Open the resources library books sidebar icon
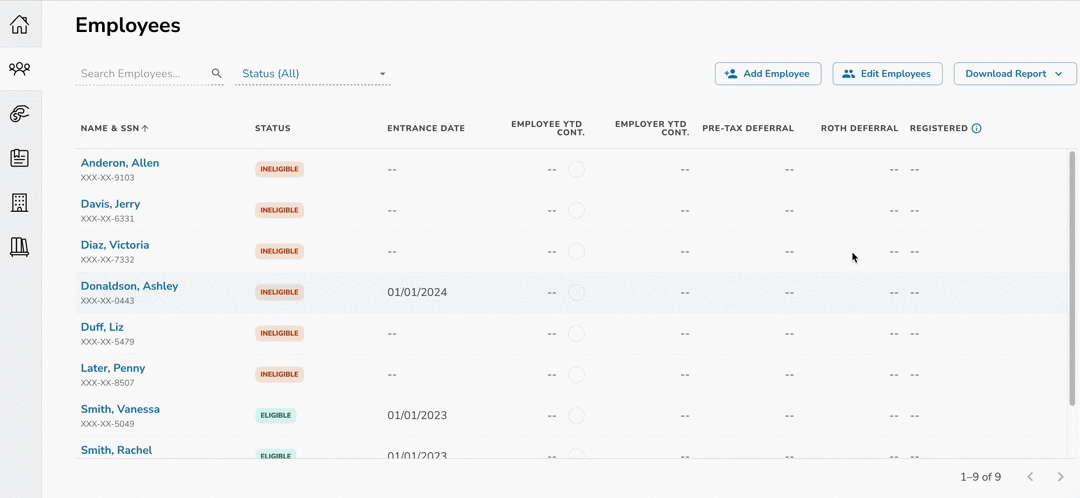This screenshot has height=498, width=1080. coord(20,247)
